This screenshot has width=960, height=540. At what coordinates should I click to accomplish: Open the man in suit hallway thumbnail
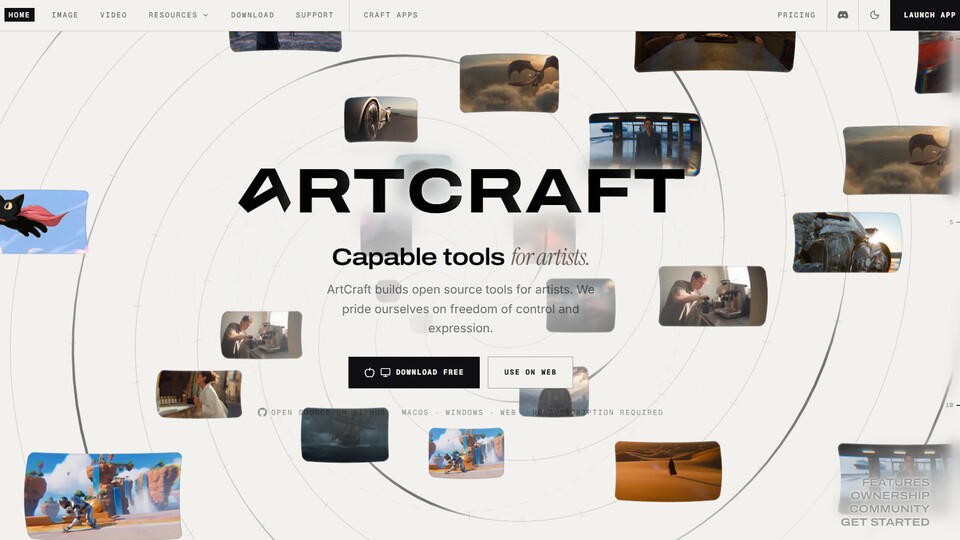[645, 142]
